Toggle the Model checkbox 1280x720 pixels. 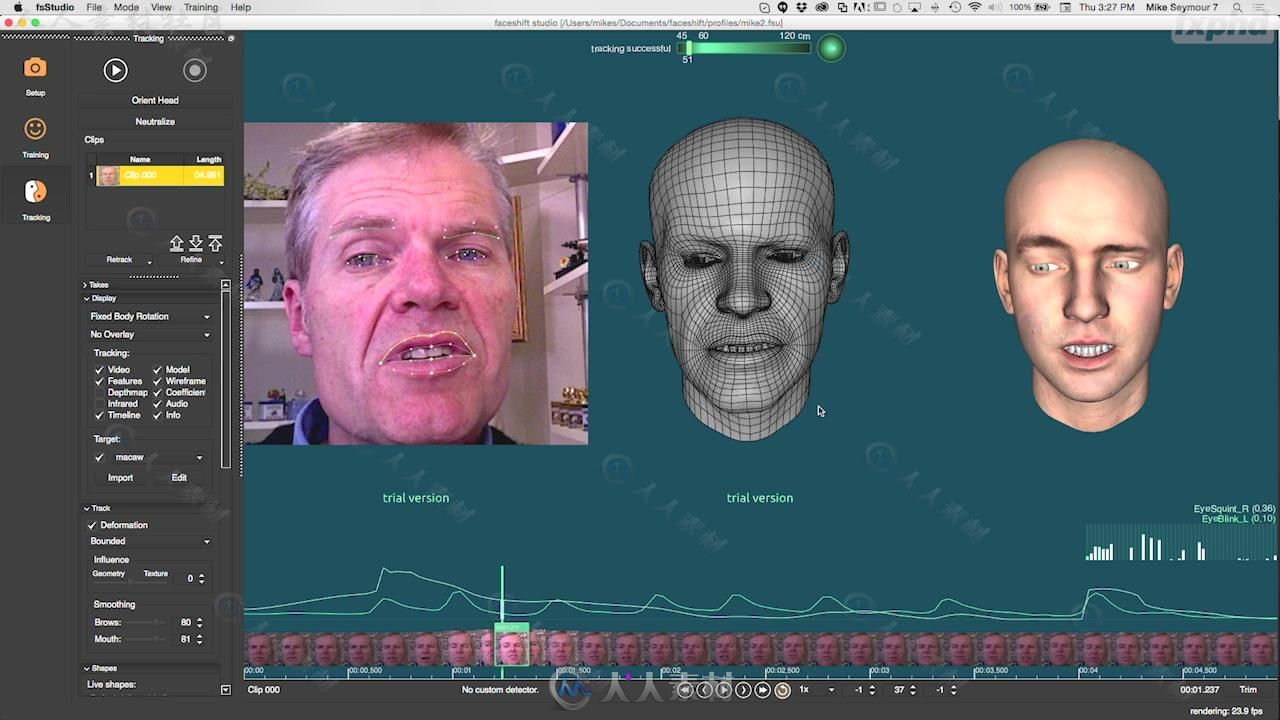157,370
